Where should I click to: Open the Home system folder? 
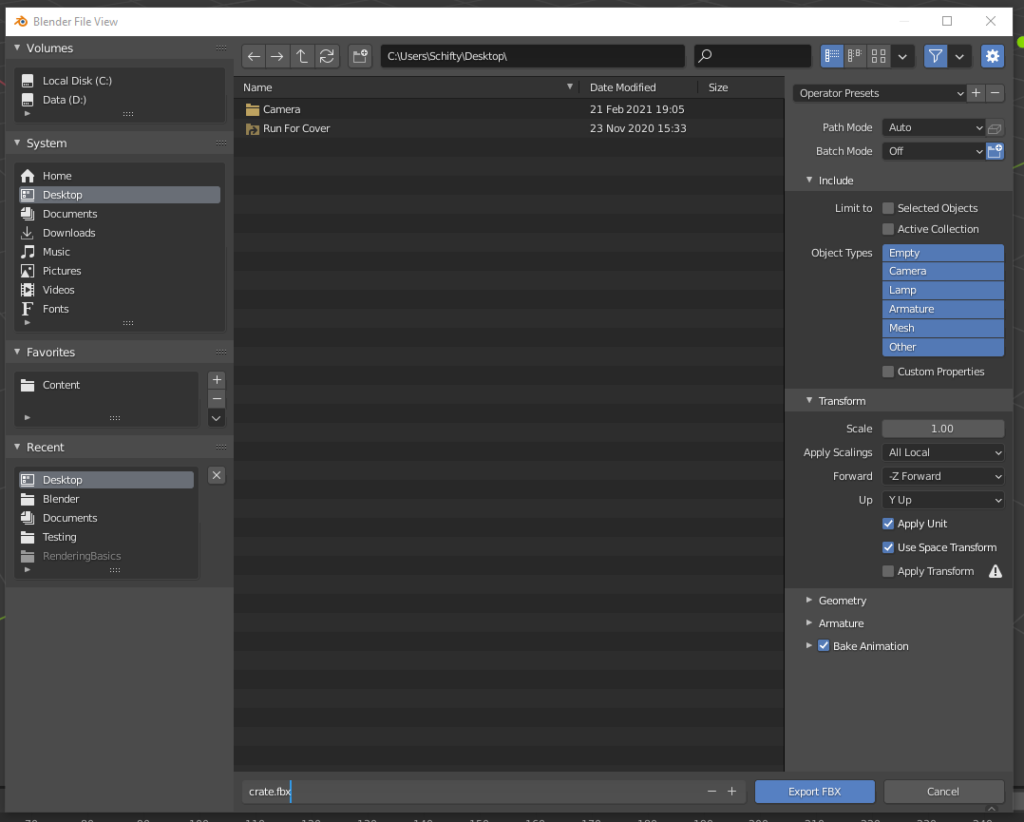click(120, 176)
